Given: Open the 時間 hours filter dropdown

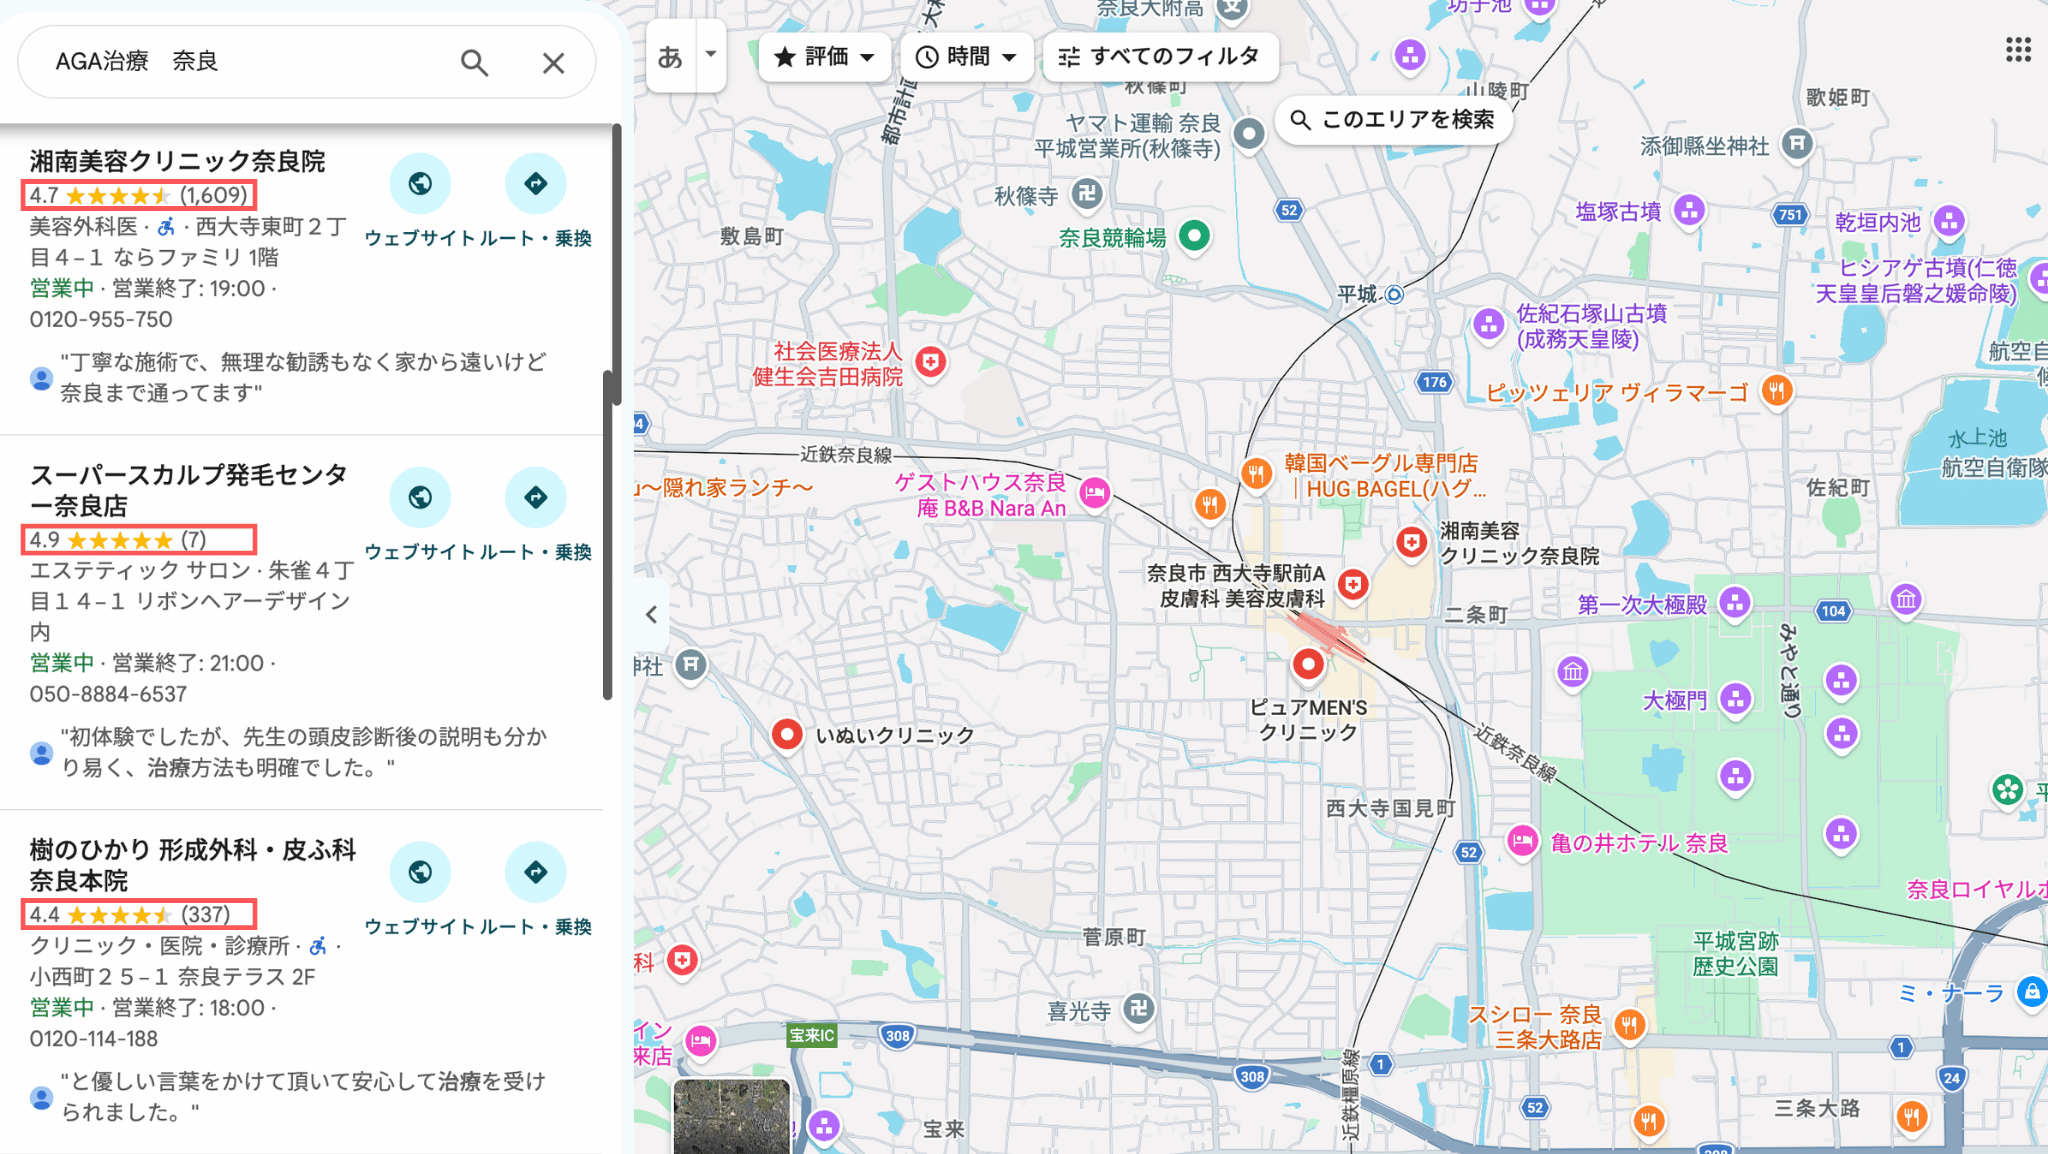Looking at the screenshot, I should click(x=966, y=57).
